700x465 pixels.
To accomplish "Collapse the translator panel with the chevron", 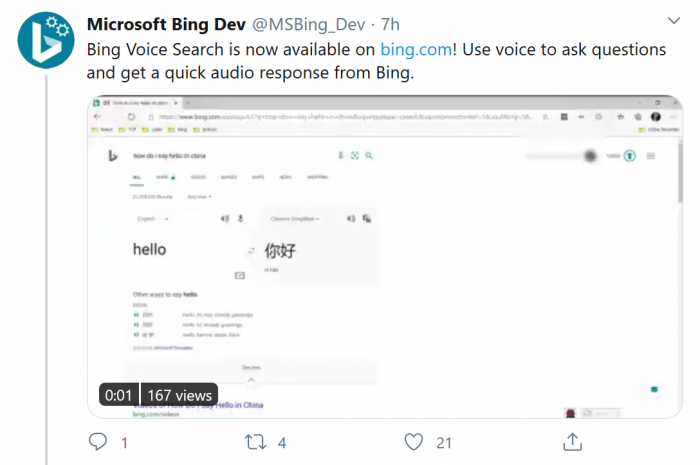I will click(251, 380).
